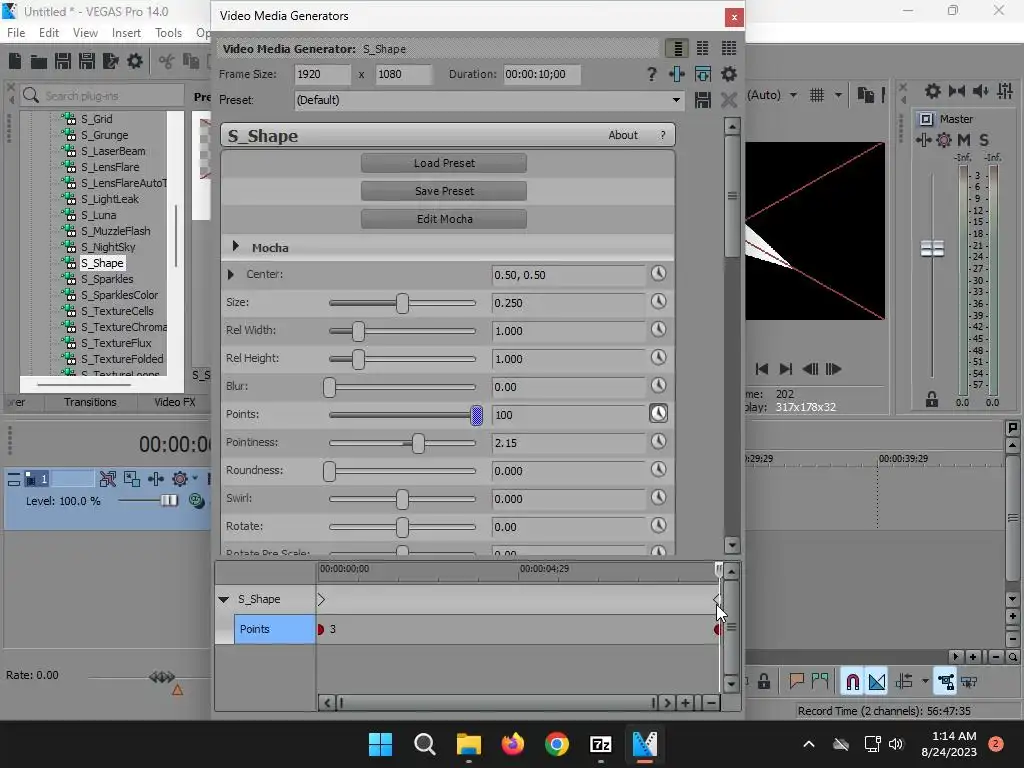The height and width of the screenshot is (768, 1024).
Task: Open Auto Ripple dropdown arrow
Action: point(925,682)
